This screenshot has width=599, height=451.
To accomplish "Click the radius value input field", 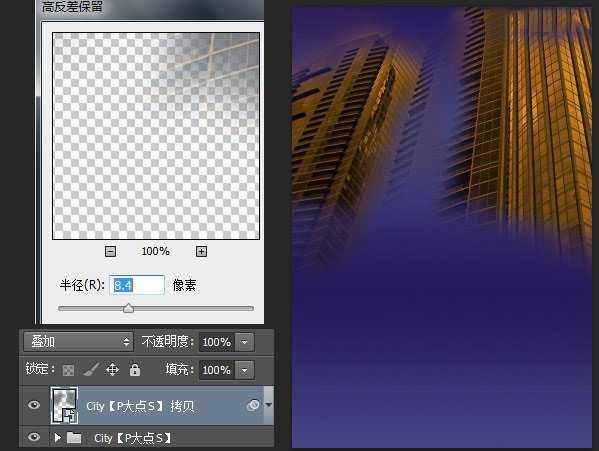I will pos(137,285).
